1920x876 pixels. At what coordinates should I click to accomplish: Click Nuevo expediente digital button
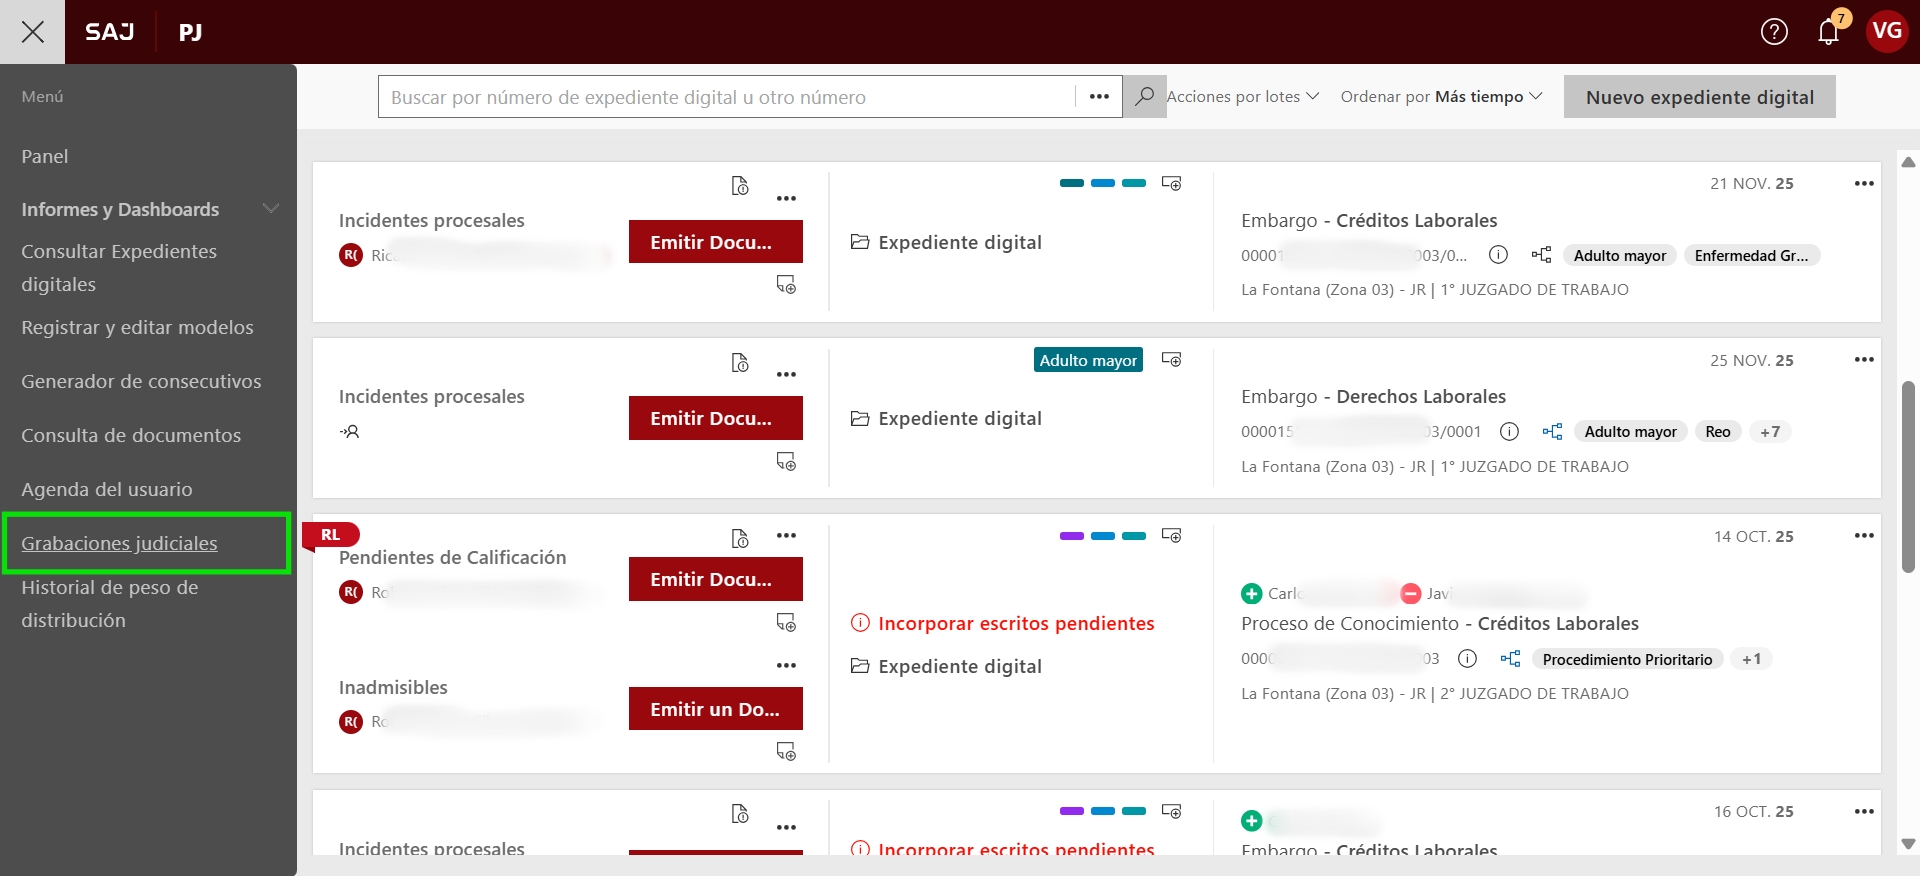click(1699, 97)
